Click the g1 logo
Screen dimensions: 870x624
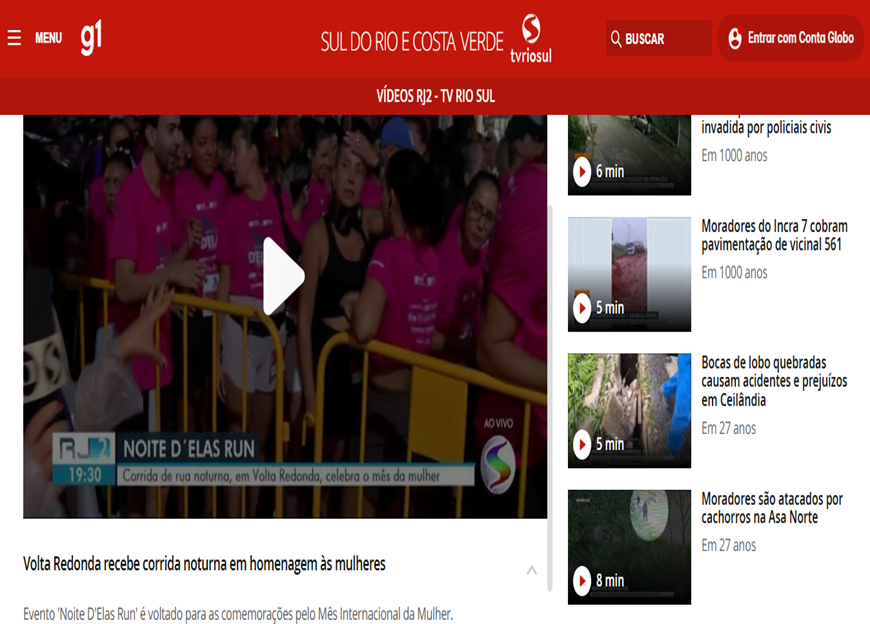pos(91,38)
